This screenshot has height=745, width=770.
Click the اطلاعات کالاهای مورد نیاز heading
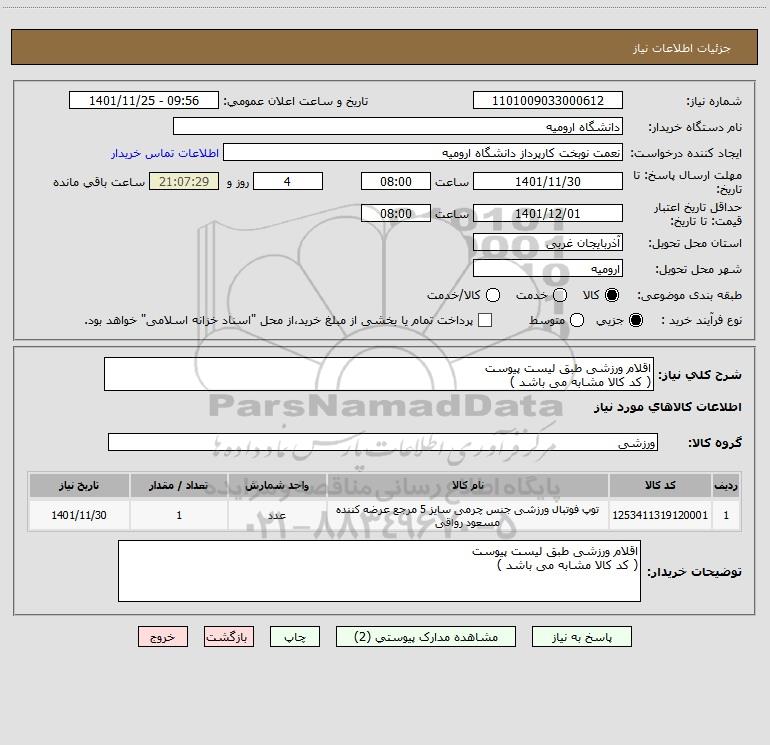tap(668, 407)
